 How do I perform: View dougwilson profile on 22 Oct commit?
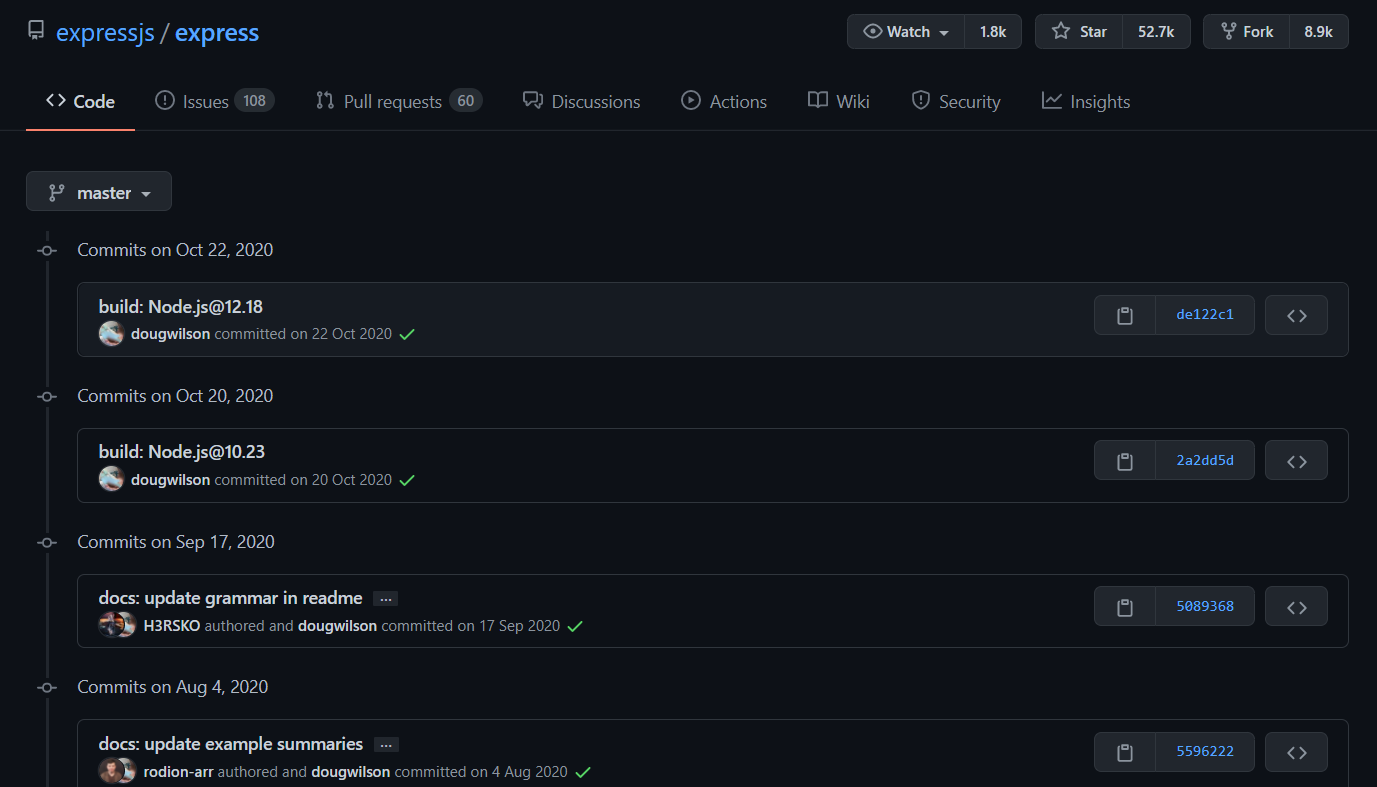point(171,334)
